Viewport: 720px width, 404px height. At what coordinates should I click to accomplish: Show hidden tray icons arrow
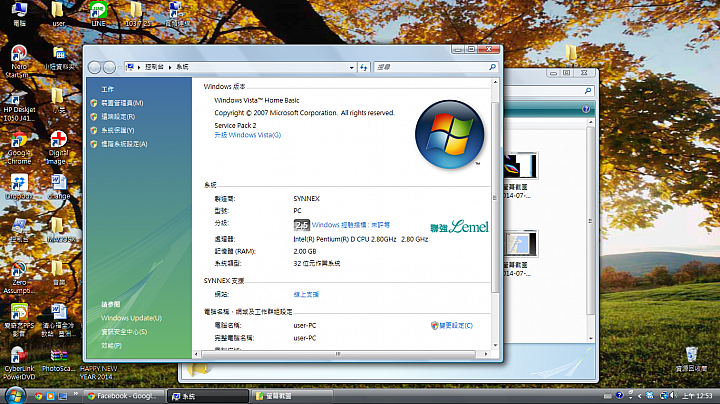(639, 396)
